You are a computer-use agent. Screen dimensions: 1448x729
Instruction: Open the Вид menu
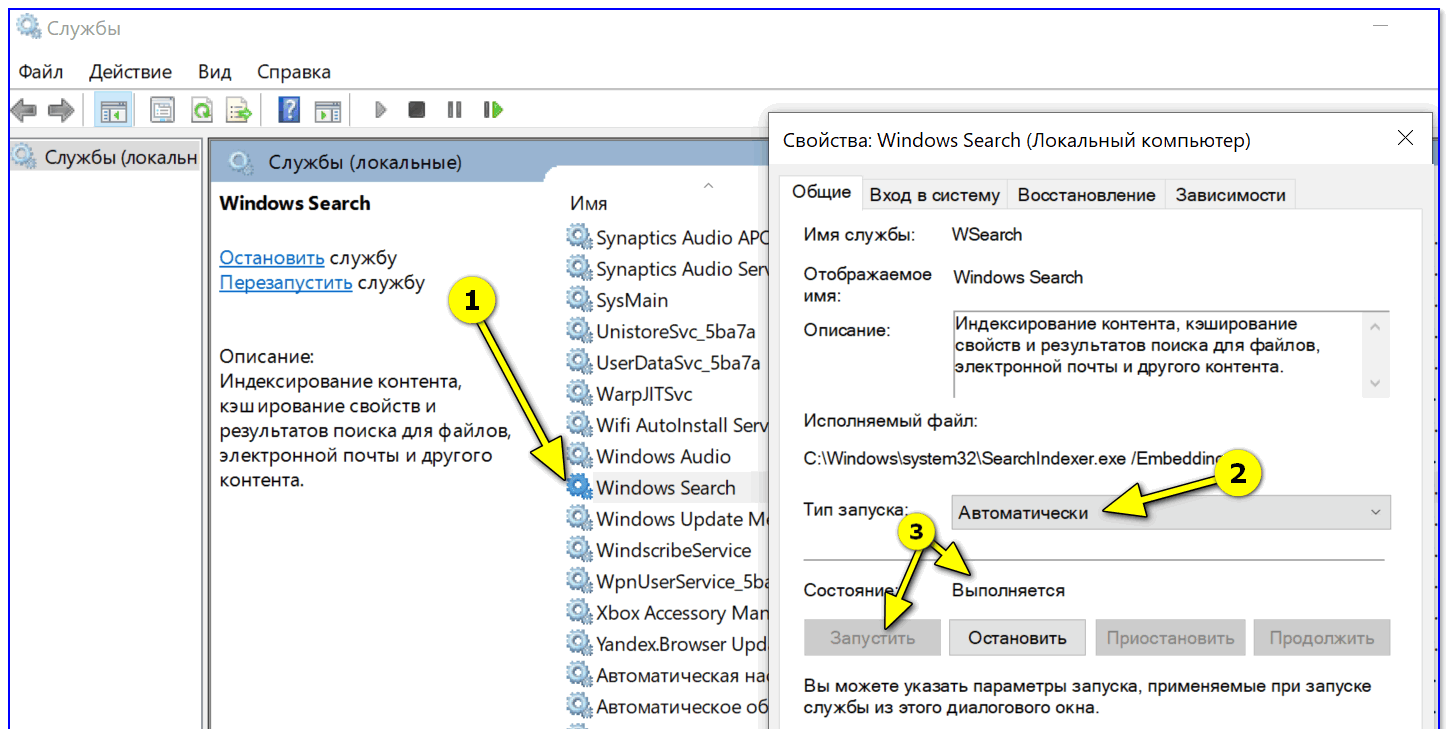point(214,72)
